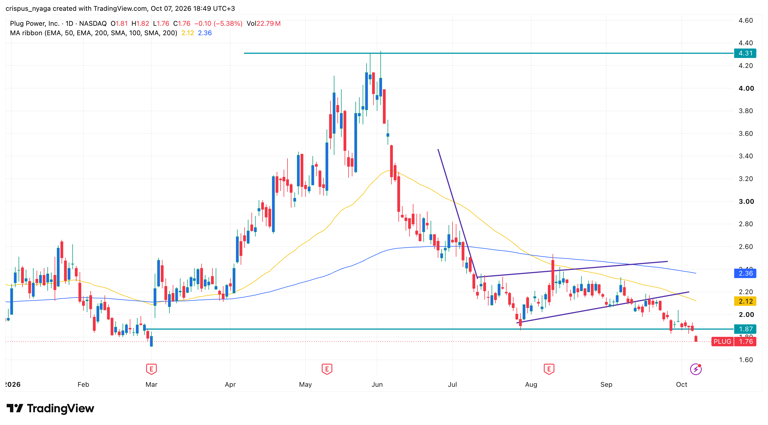Click the Sep label on time axis
This screenshot has width=768, height=425.
coord(606,384)
